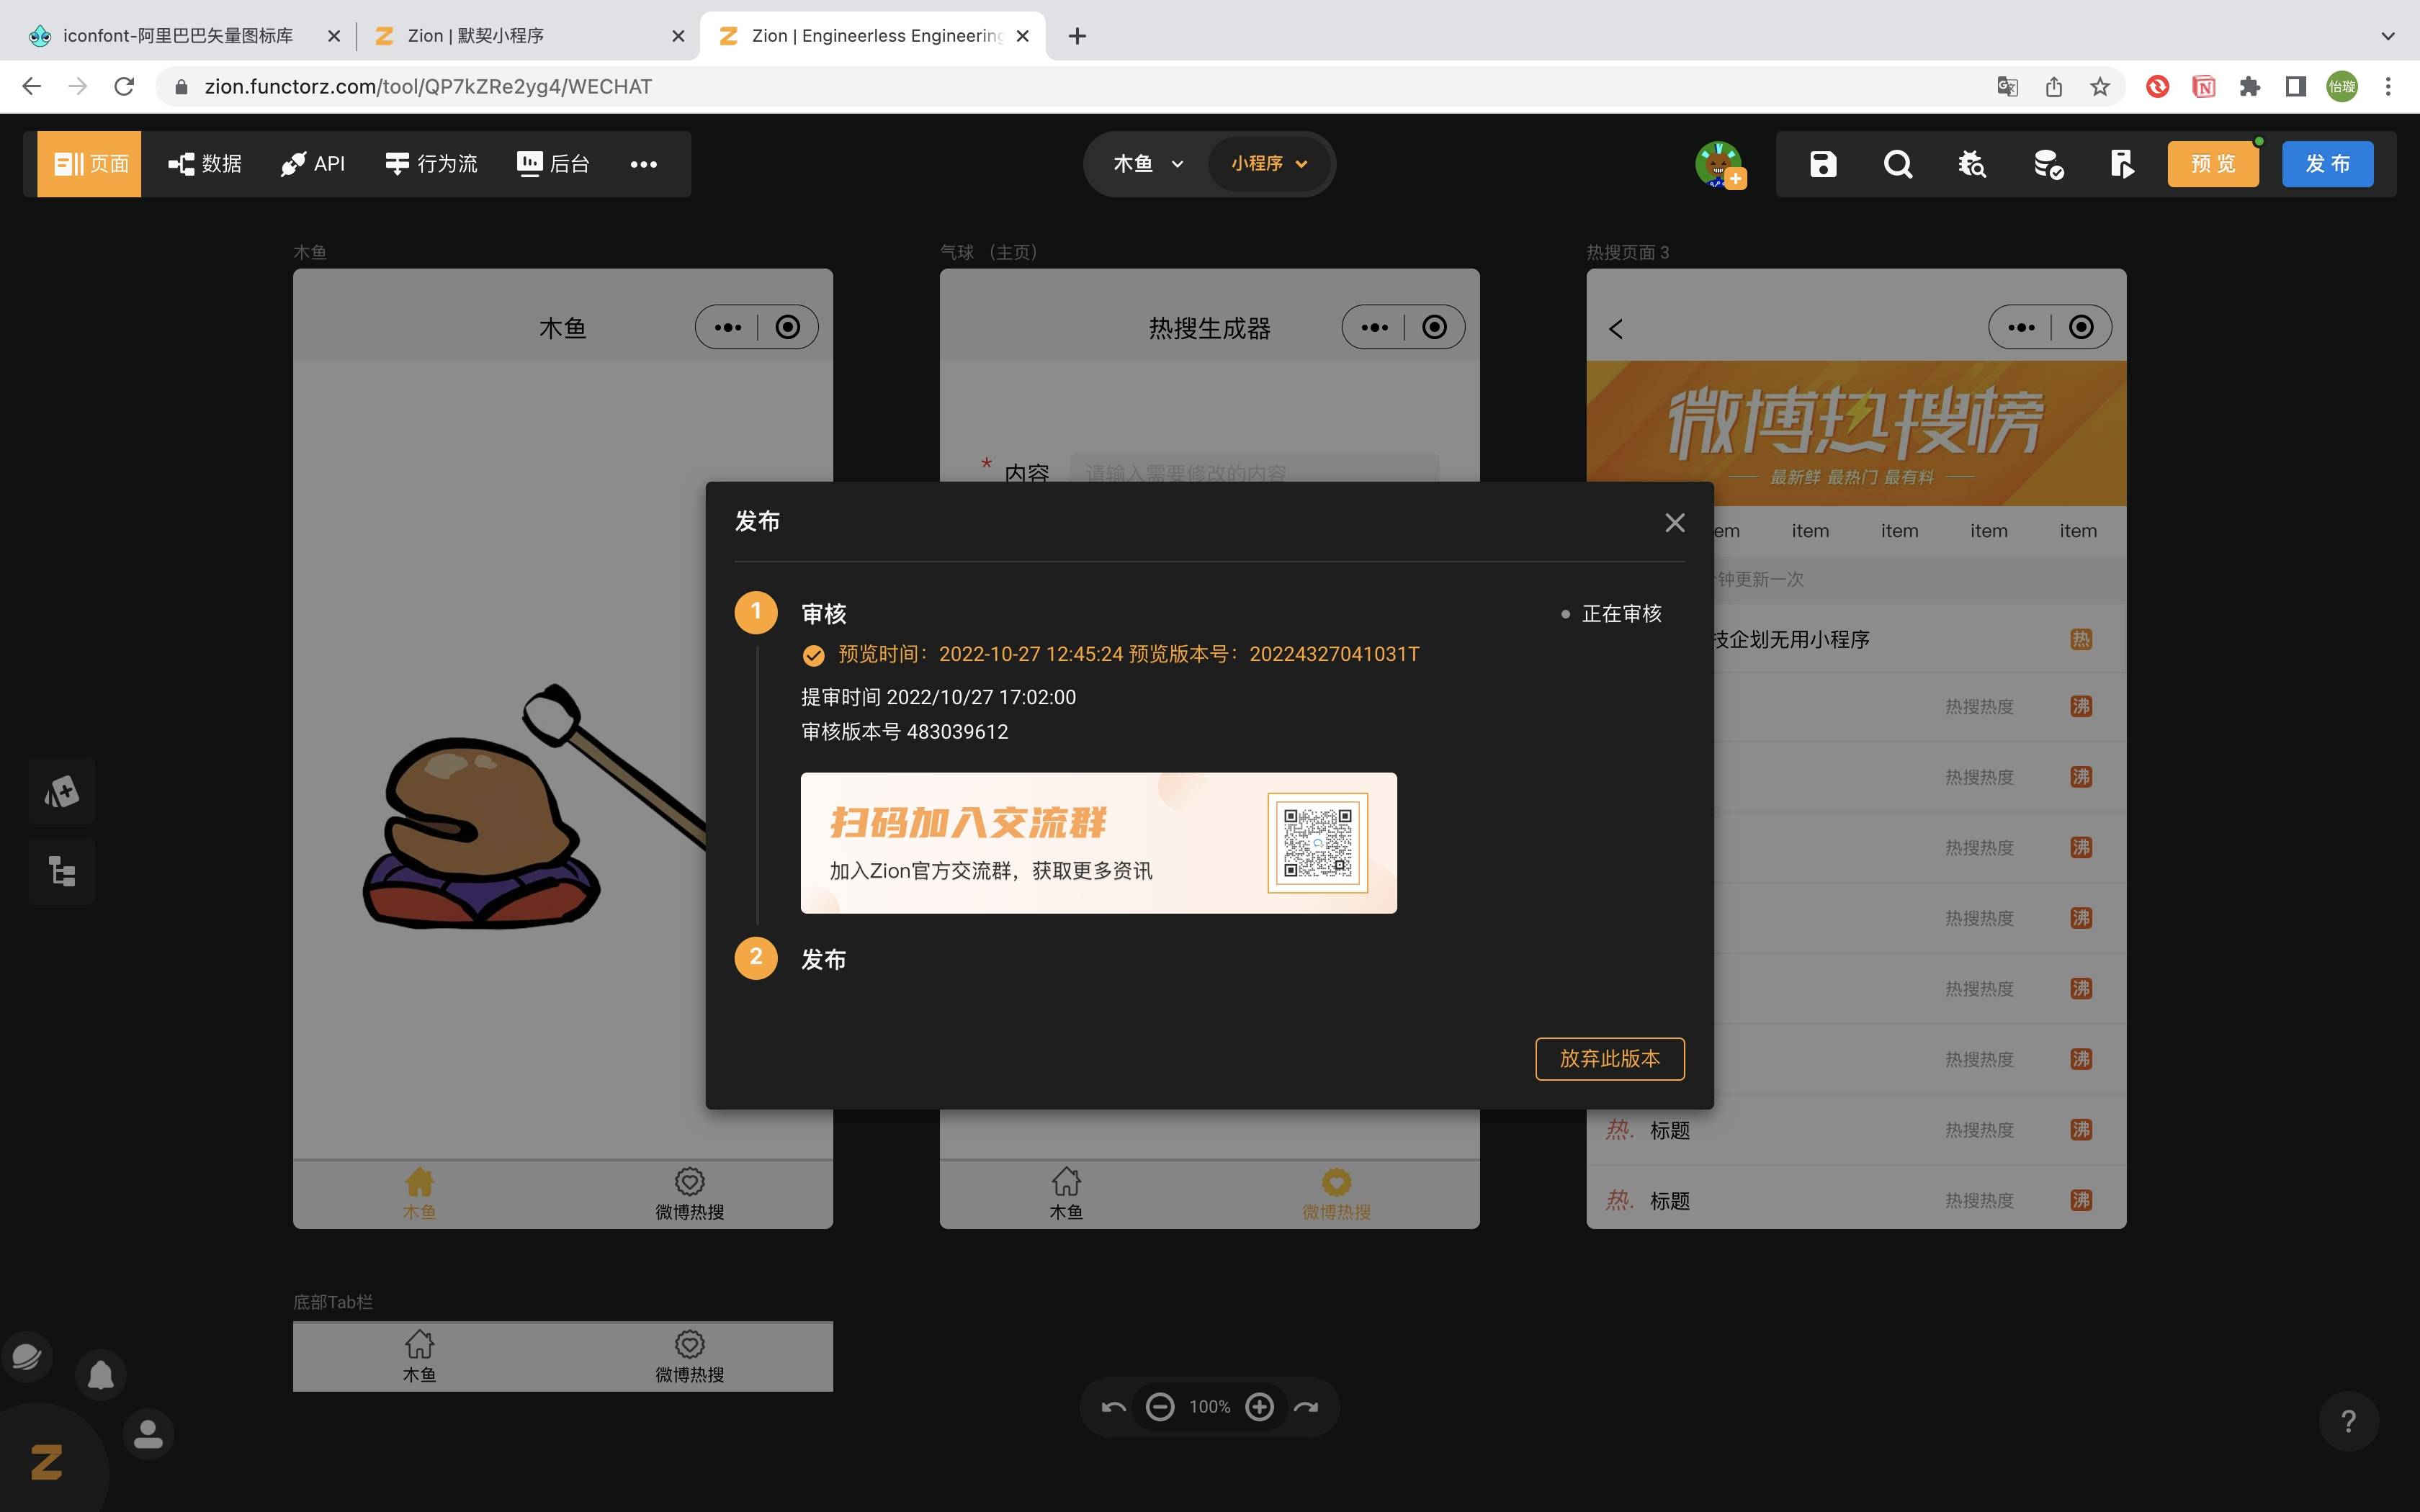Click the collaborator avatar with plus badge

[x=1720, y=164]
